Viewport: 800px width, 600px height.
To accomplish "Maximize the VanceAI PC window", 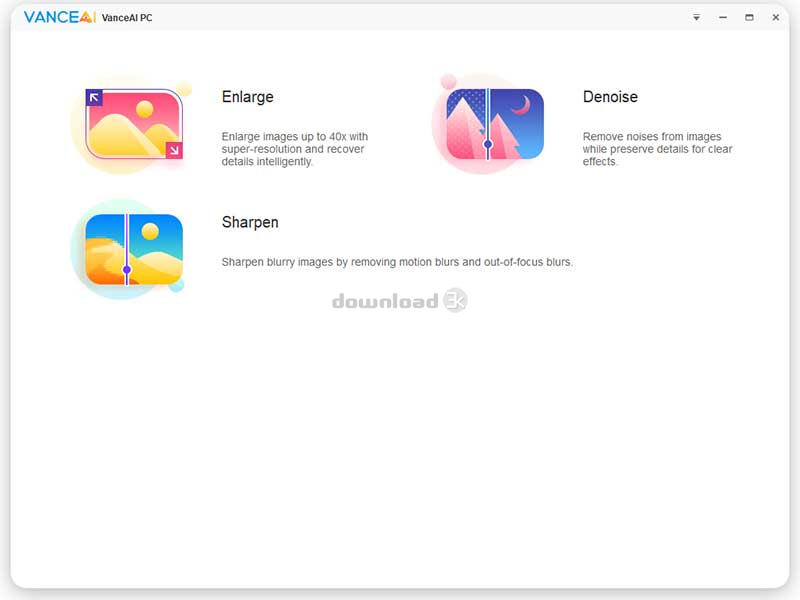I will pyautogui.click(x=749, y=17).
